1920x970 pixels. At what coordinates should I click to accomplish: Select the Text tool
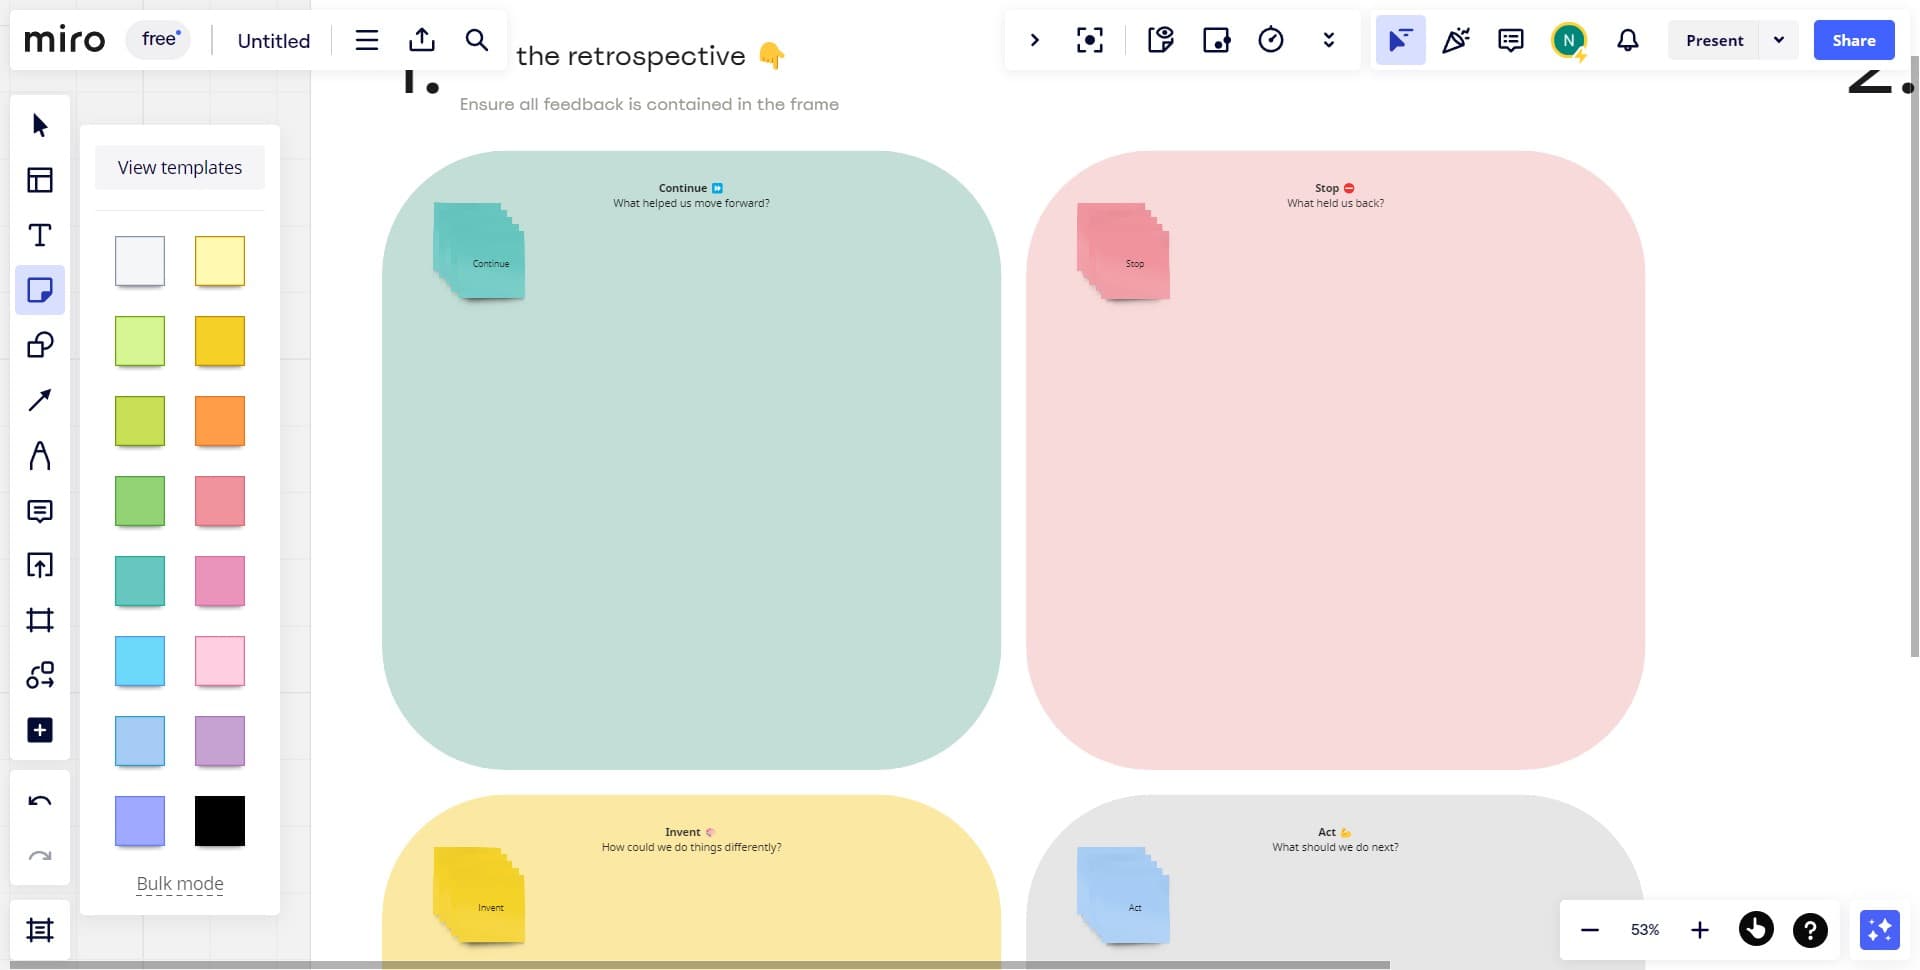click(x=40, y=235)
